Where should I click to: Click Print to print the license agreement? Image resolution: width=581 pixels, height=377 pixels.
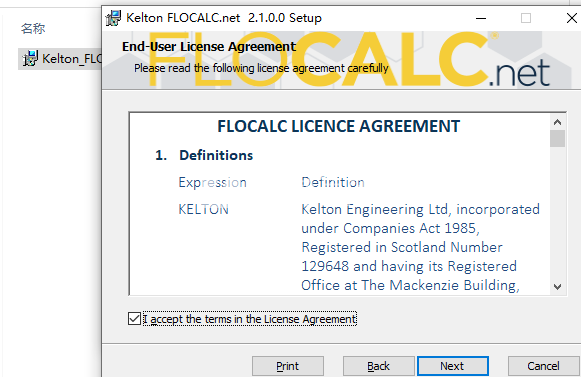coord(288,366)
